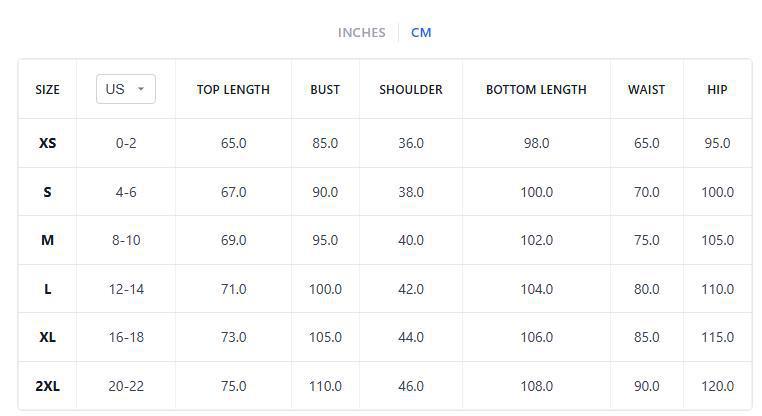Screen dimensions: 762x416
Task: Click the BUST column header
Action: pos(325,89)
